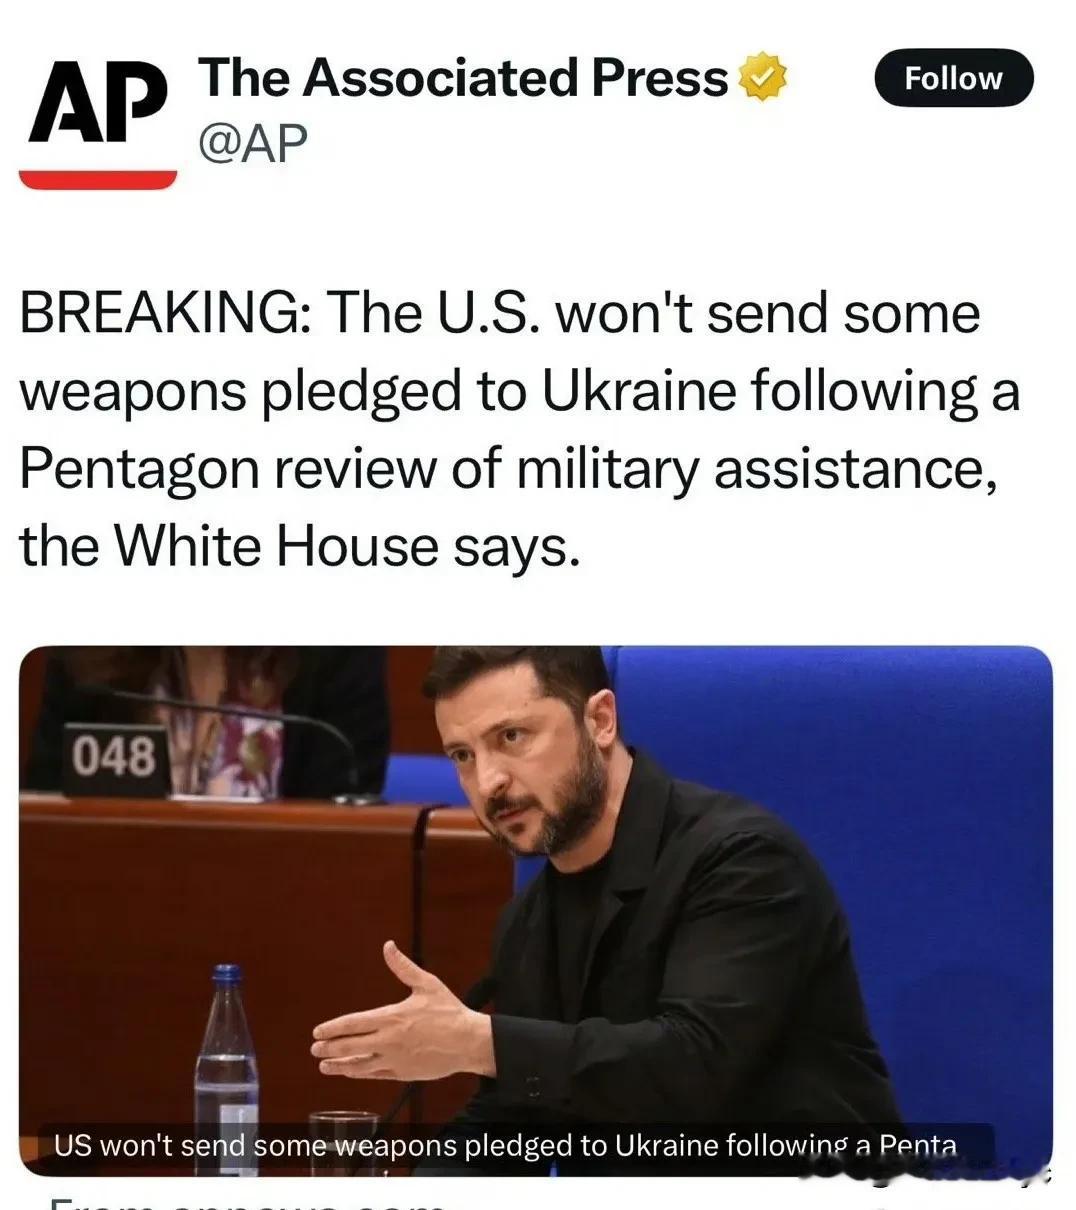Screen dimensions: 1076x1210
Task: Open the AP logo profile avatar
Action: coord(98,118)
